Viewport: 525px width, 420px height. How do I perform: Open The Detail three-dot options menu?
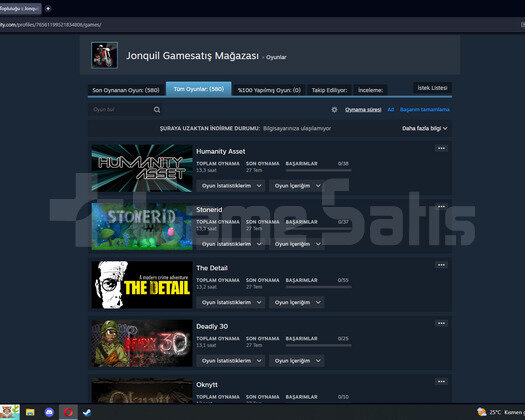point(441,265)
